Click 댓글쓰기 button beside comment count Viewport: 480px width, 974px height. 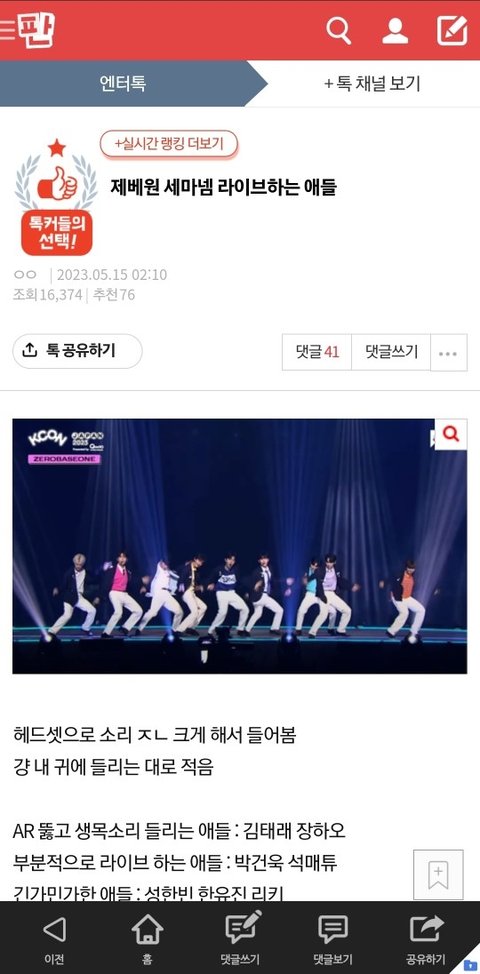pyautogui.click(x=391, y=352)
